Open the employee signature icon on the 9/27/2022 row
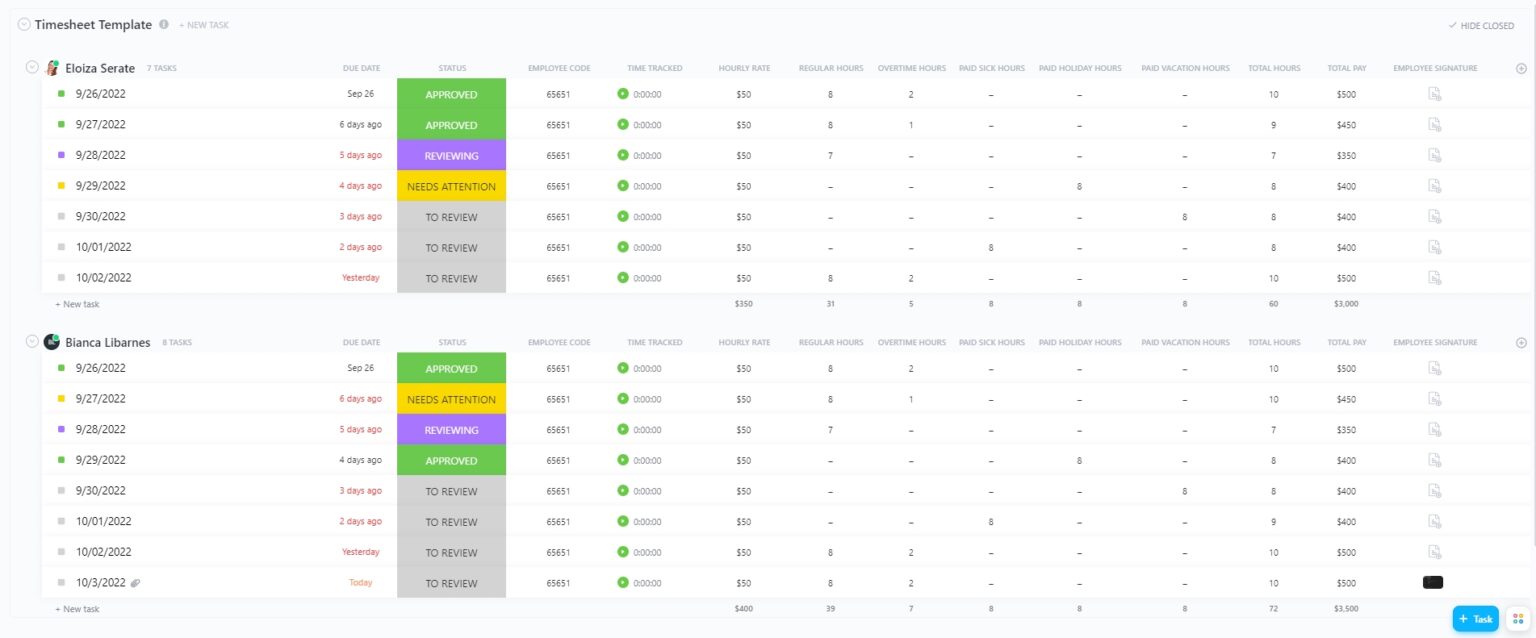Image resolution: width=1536 pixels, height=638 pixels. click(x=1434, y=124)
